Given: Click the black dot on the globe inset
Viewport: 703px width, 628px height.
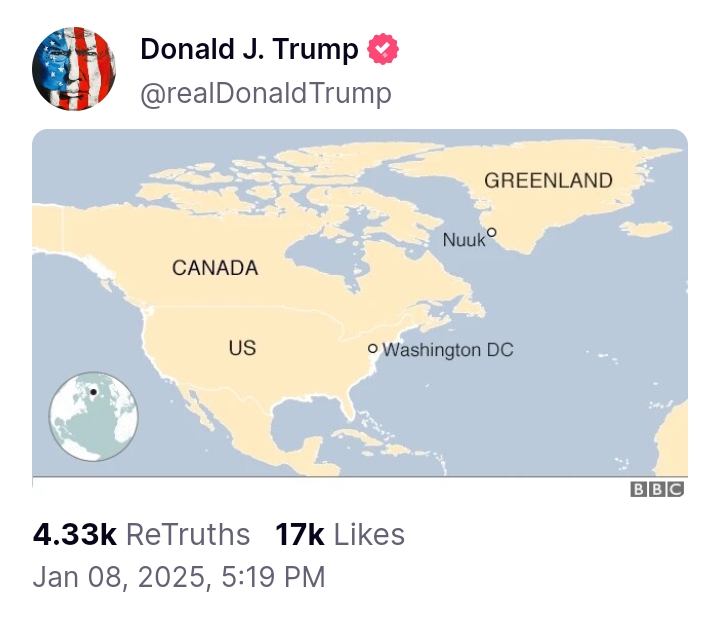Looking at the screenshot, I should 93,392.
